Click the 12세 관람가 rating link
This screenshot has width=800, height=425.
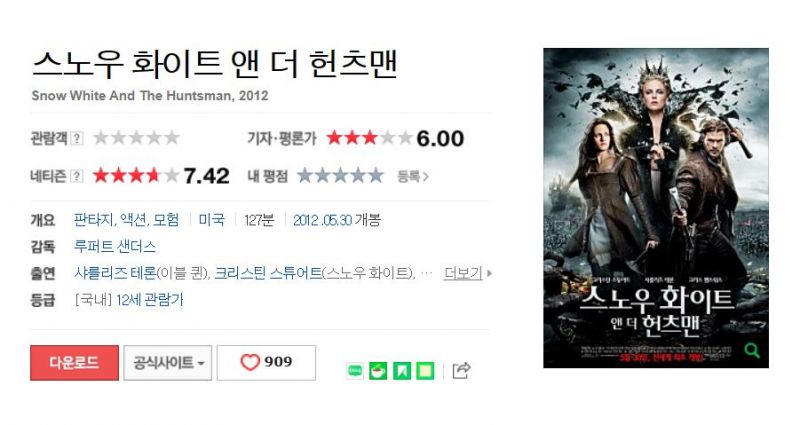click(x=149, y=300)
